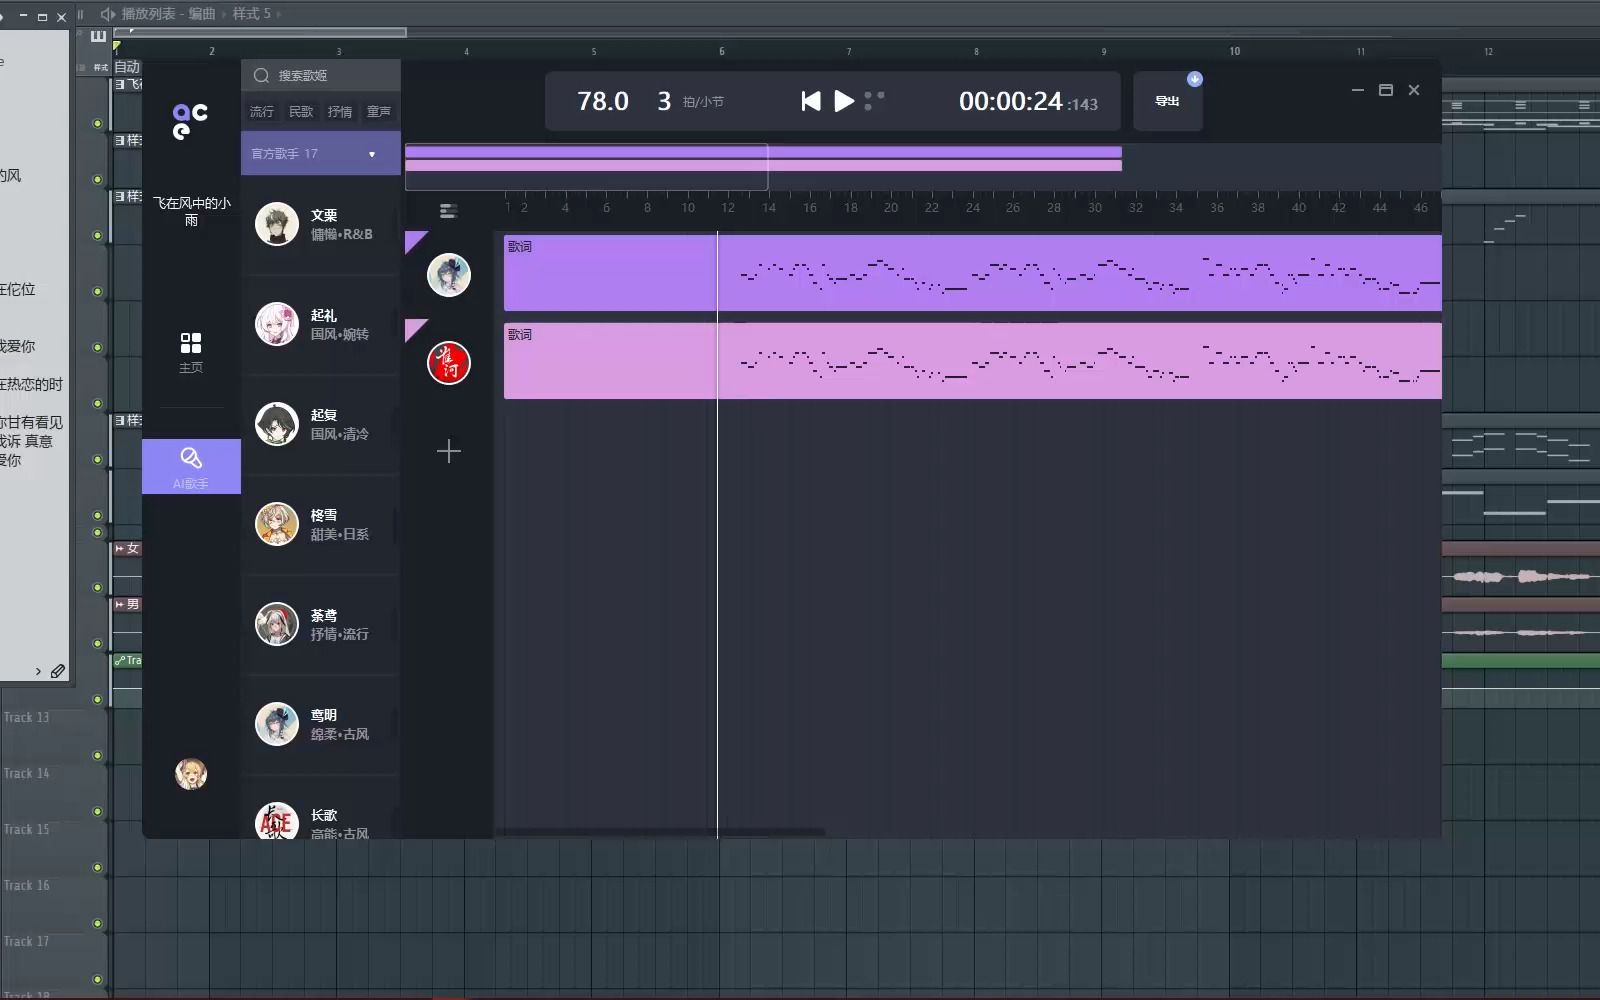Click the second track's pink corner flag
This screenshot has width=1600, height=1000.
tap(414, 328)
